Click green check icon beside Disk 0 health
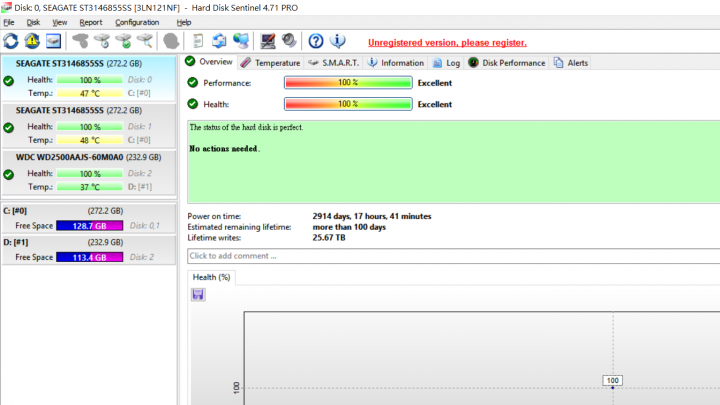 (9, 81)
